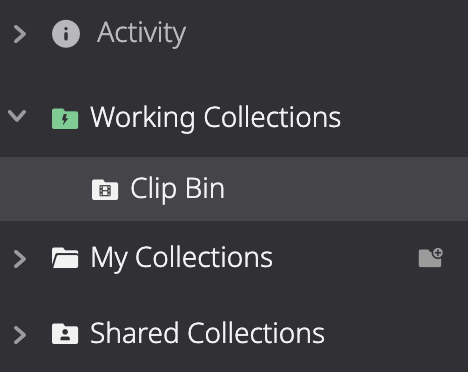Expand the Activity section chevron
This screenshot has width=468, height=372.
(20, 34)
